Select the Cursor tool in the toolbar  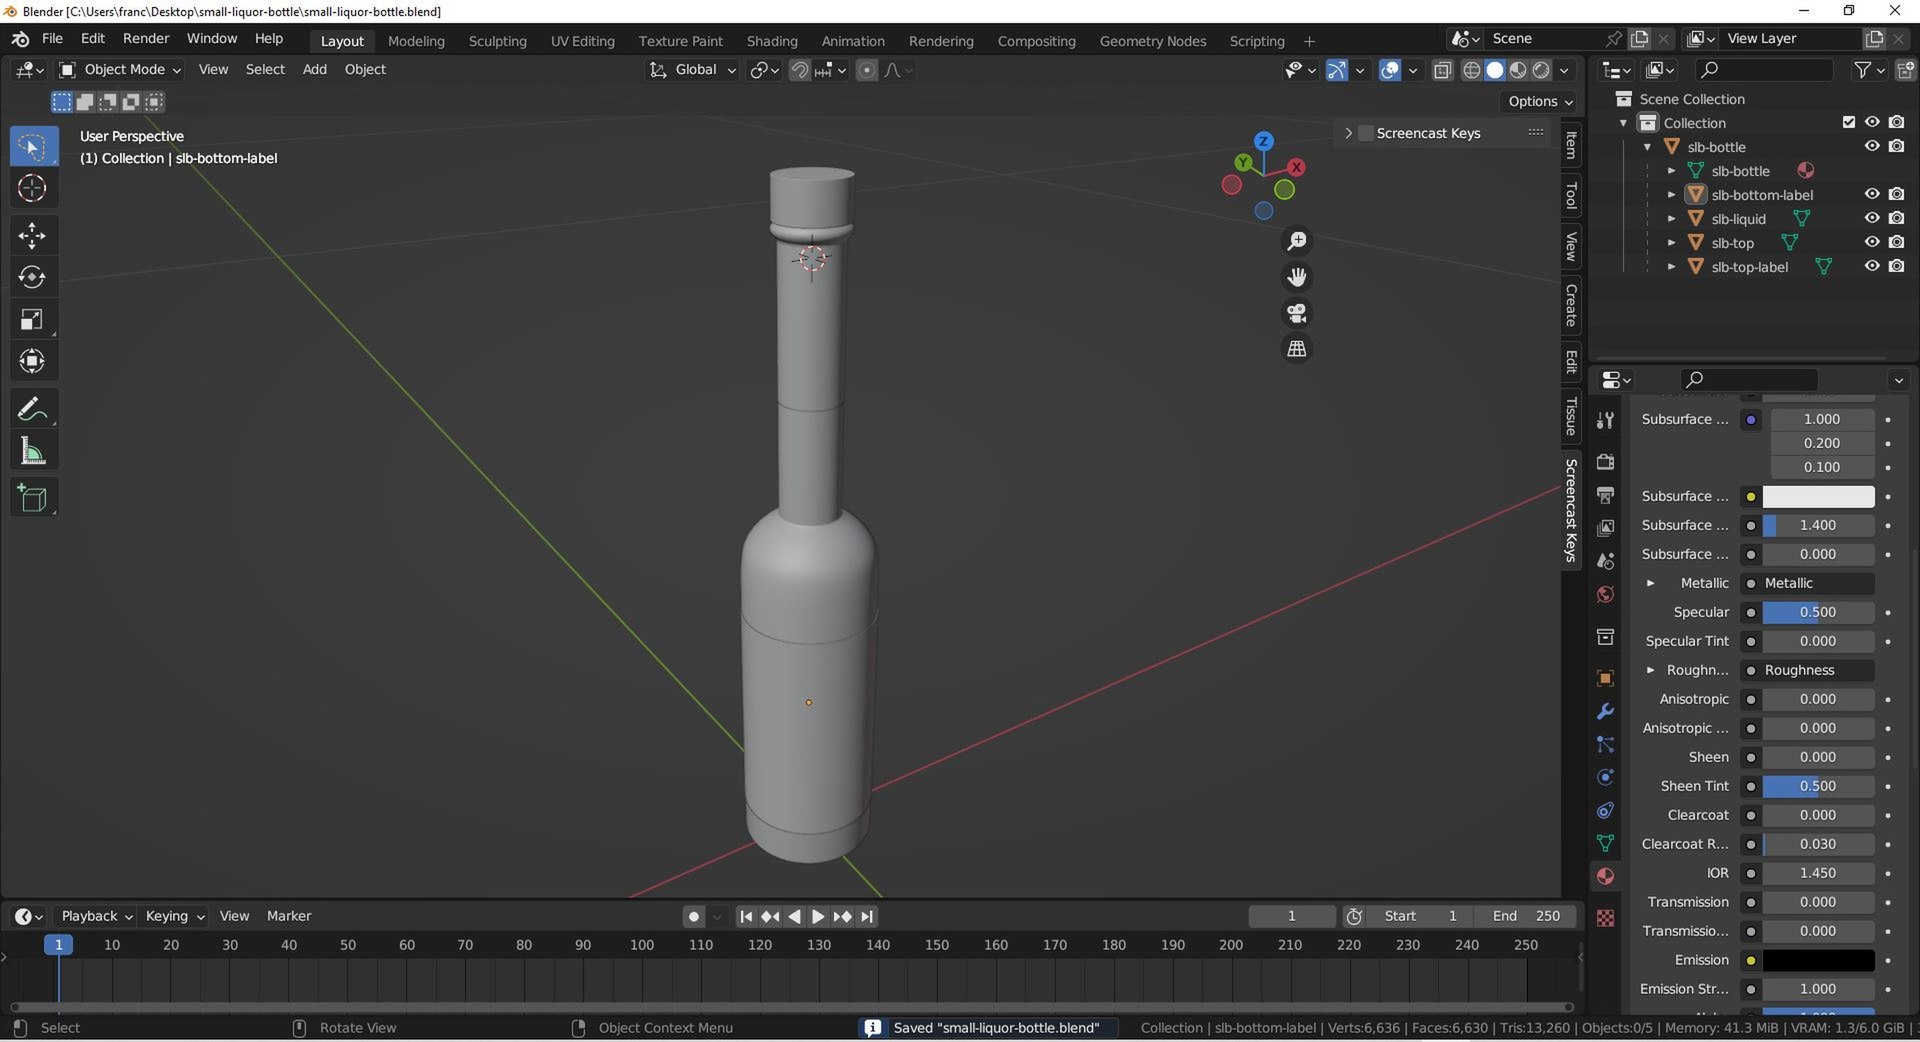pos(33,188)
